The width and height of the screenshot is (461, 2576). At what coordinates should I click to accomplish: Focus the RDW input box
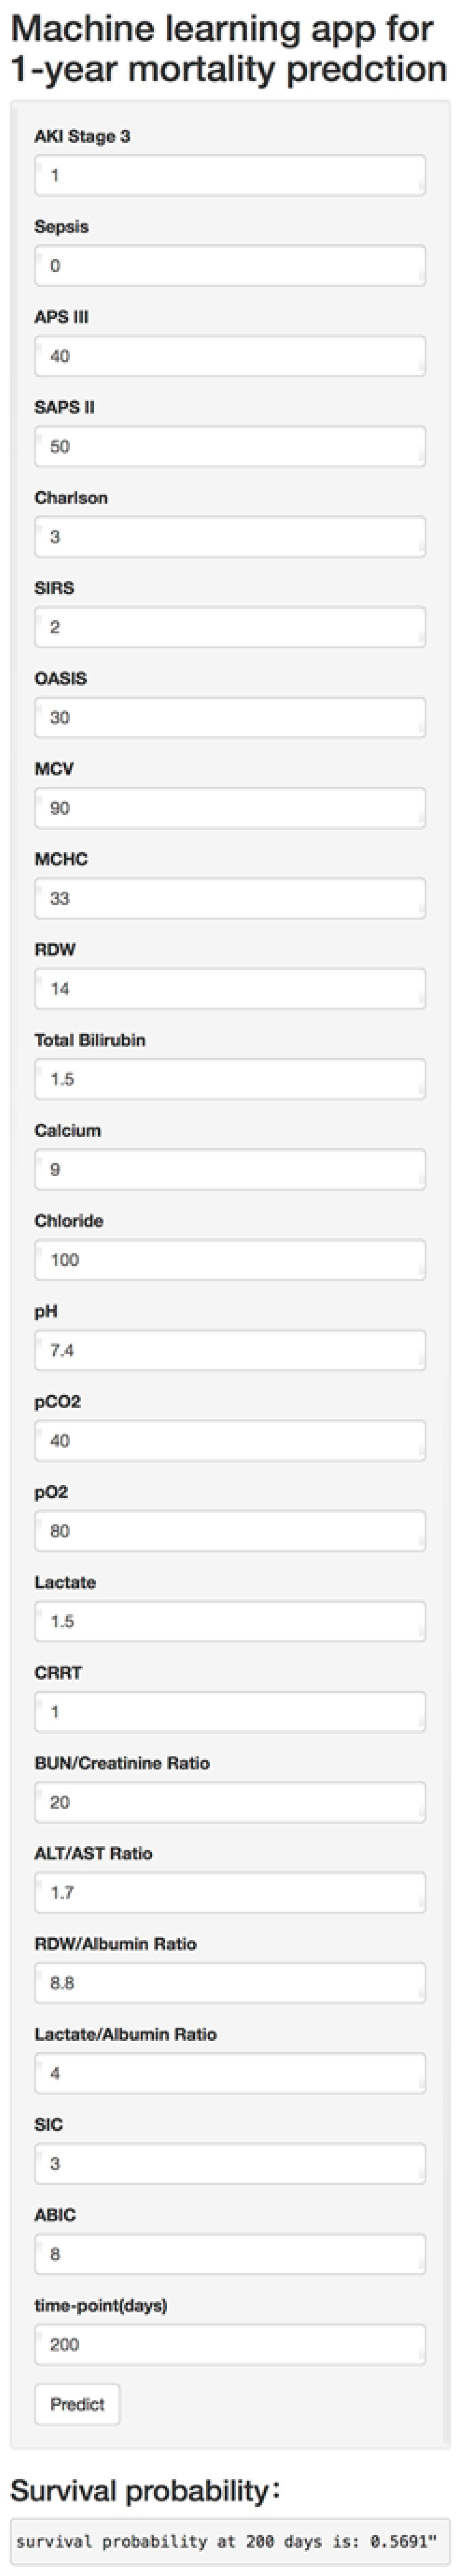(x=230, y=989)
